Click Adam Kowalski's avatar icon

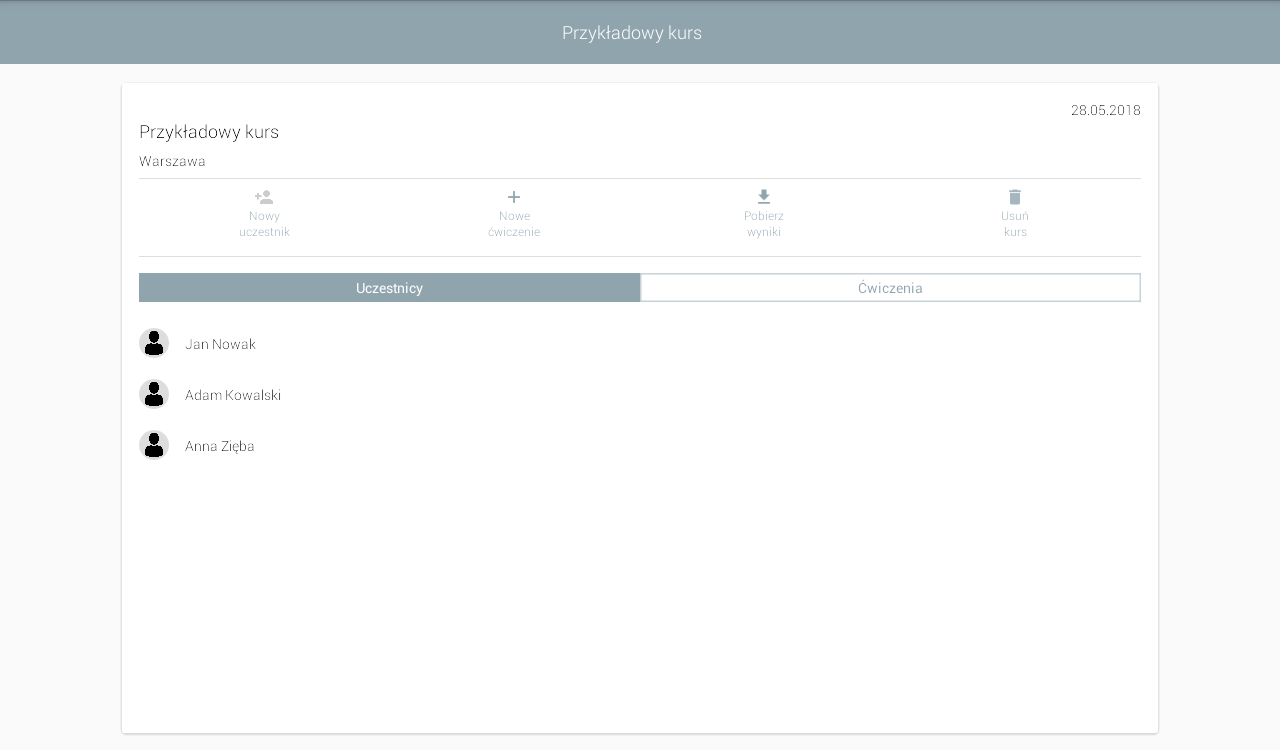tap(154, 394)
